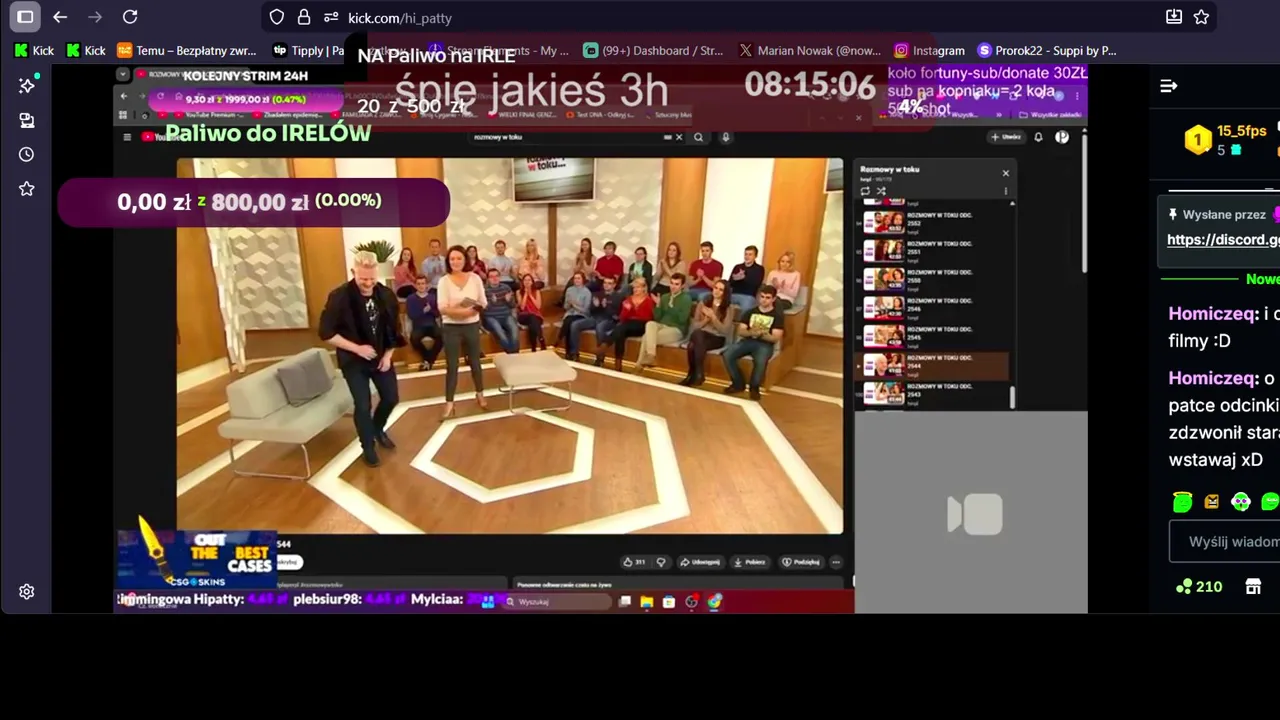Screen dimensions: 1280x720
Task: Open the sparkle AI sidebar tool
Action: coord(27,86)
